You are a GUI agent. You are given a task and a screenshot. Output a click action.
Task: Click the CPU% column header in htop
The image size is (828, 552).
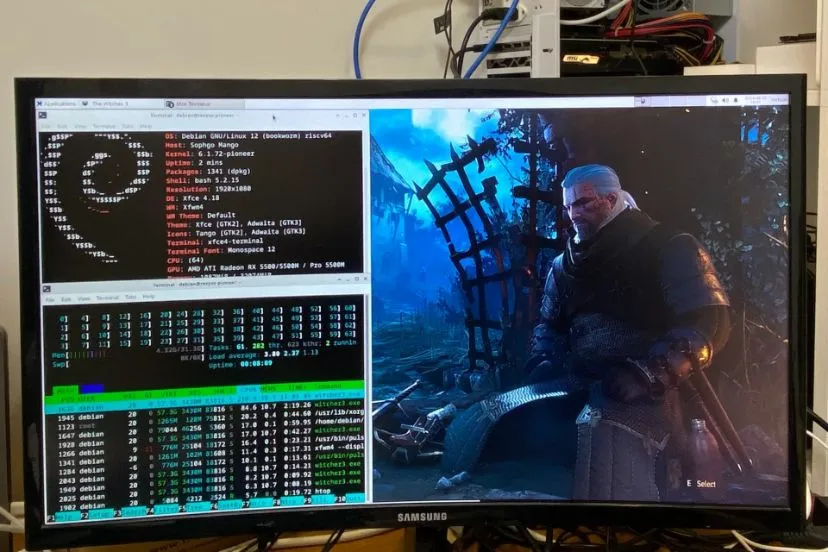[x=247, y=389]
